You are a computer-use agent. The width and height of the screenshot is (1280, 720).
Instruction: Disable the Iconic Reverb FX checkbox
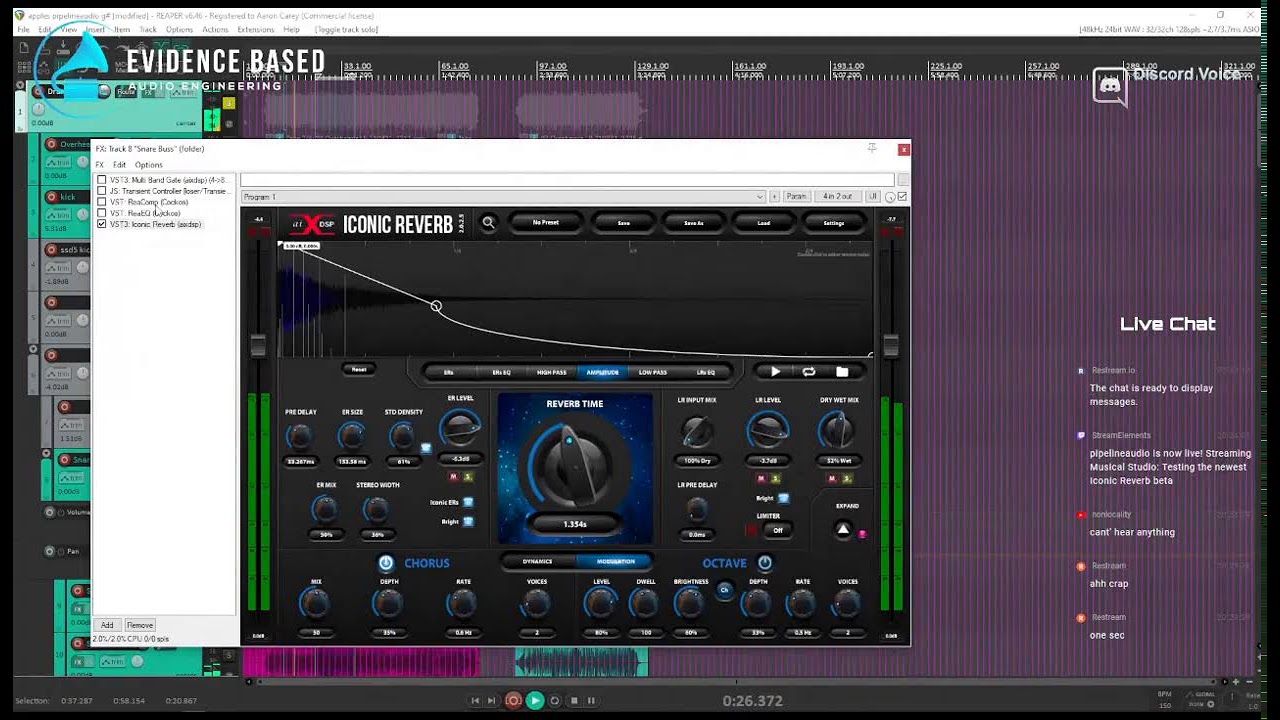coord(102,224)
